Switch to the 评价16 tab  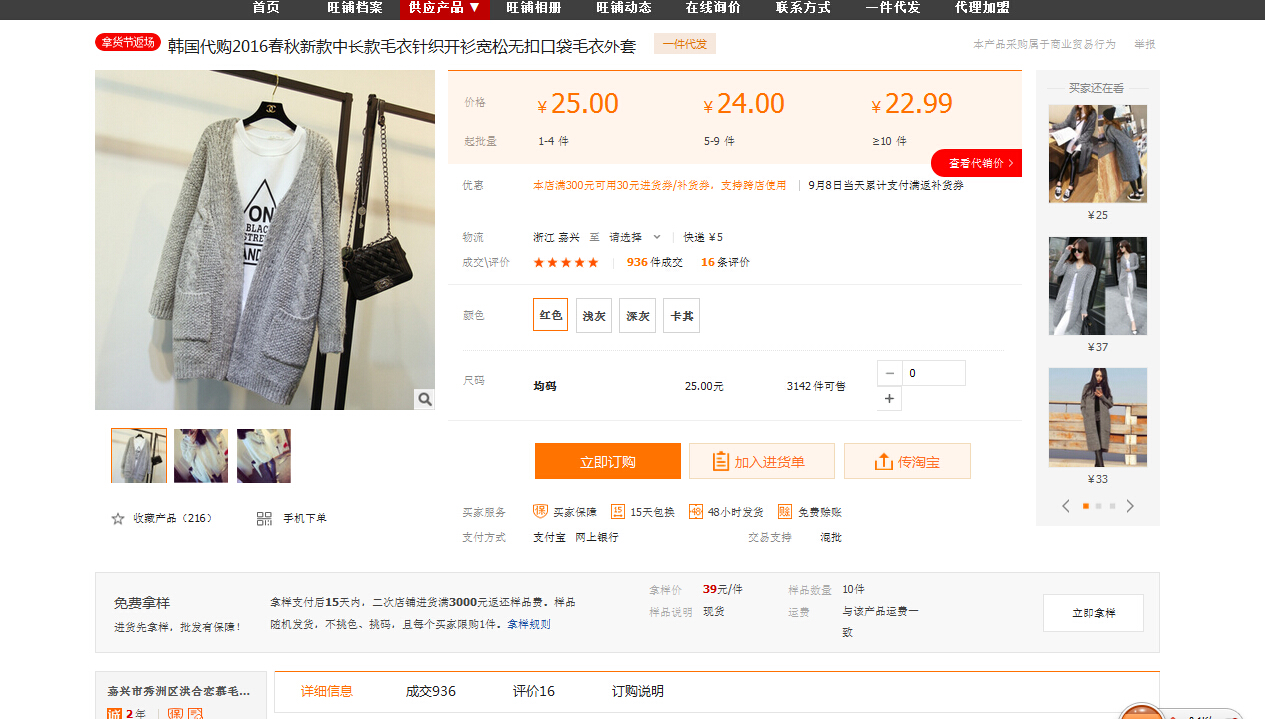(x=533, y=691)
